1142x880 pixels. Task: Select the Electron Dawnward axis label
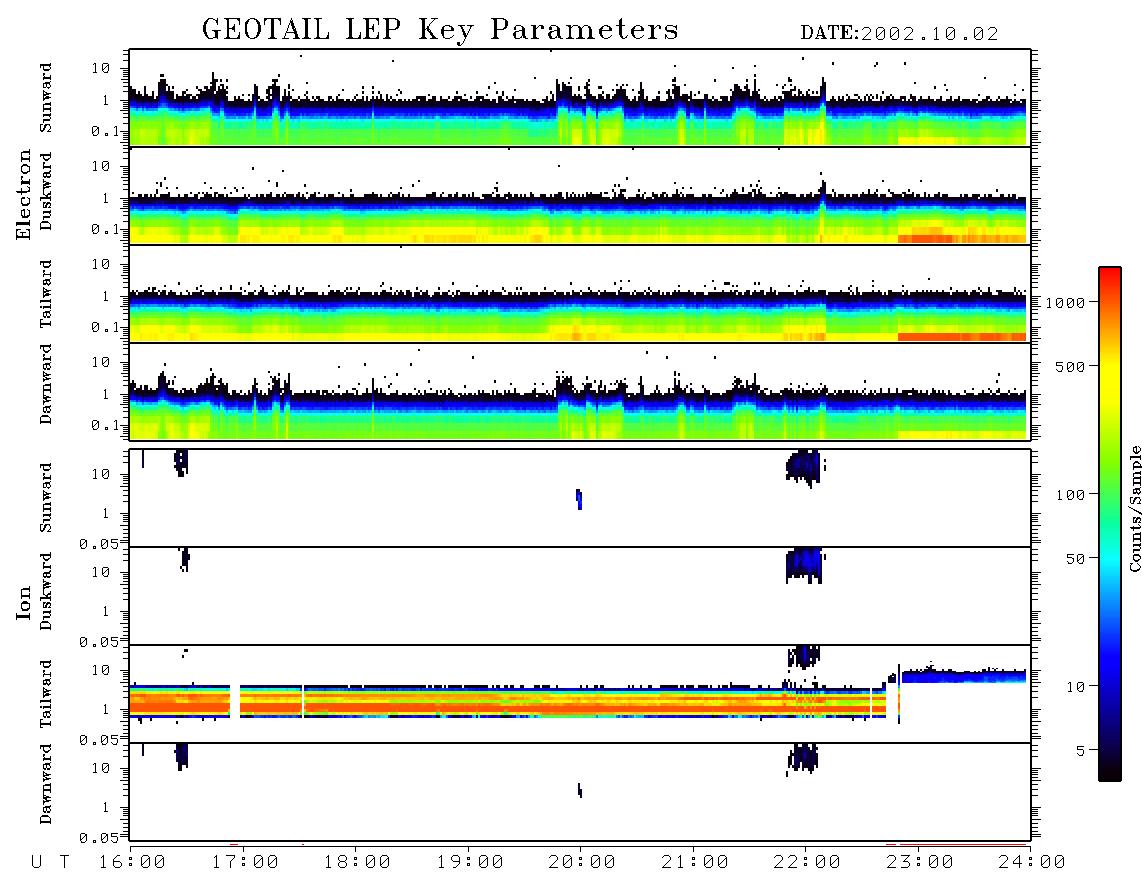(x=46, y=384)
